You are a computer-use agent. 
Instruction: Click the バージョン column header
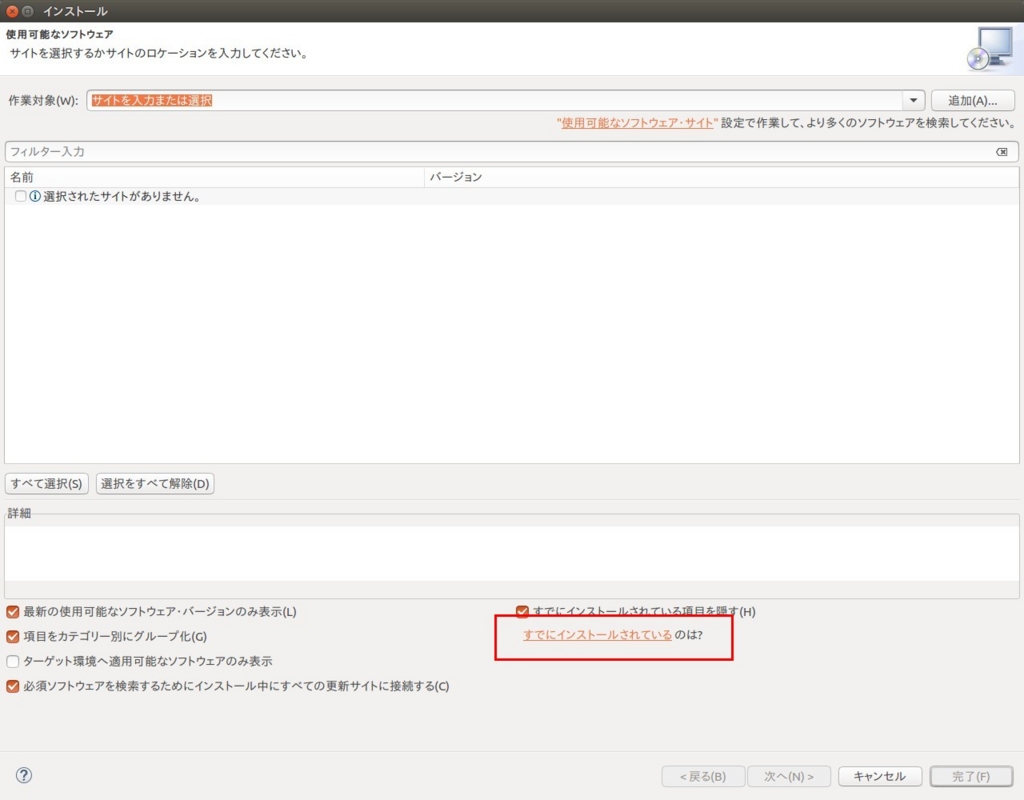[722, 177]
